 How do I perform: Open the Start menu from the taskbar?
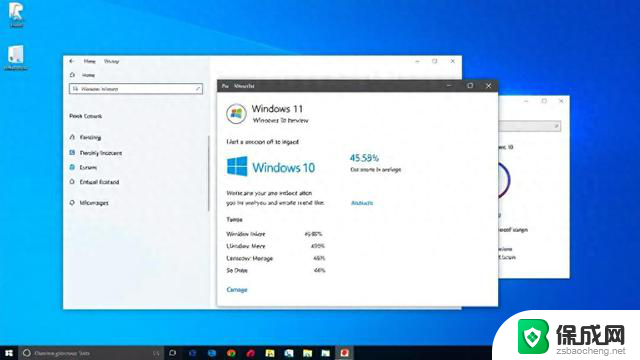[x=9, y=353]
